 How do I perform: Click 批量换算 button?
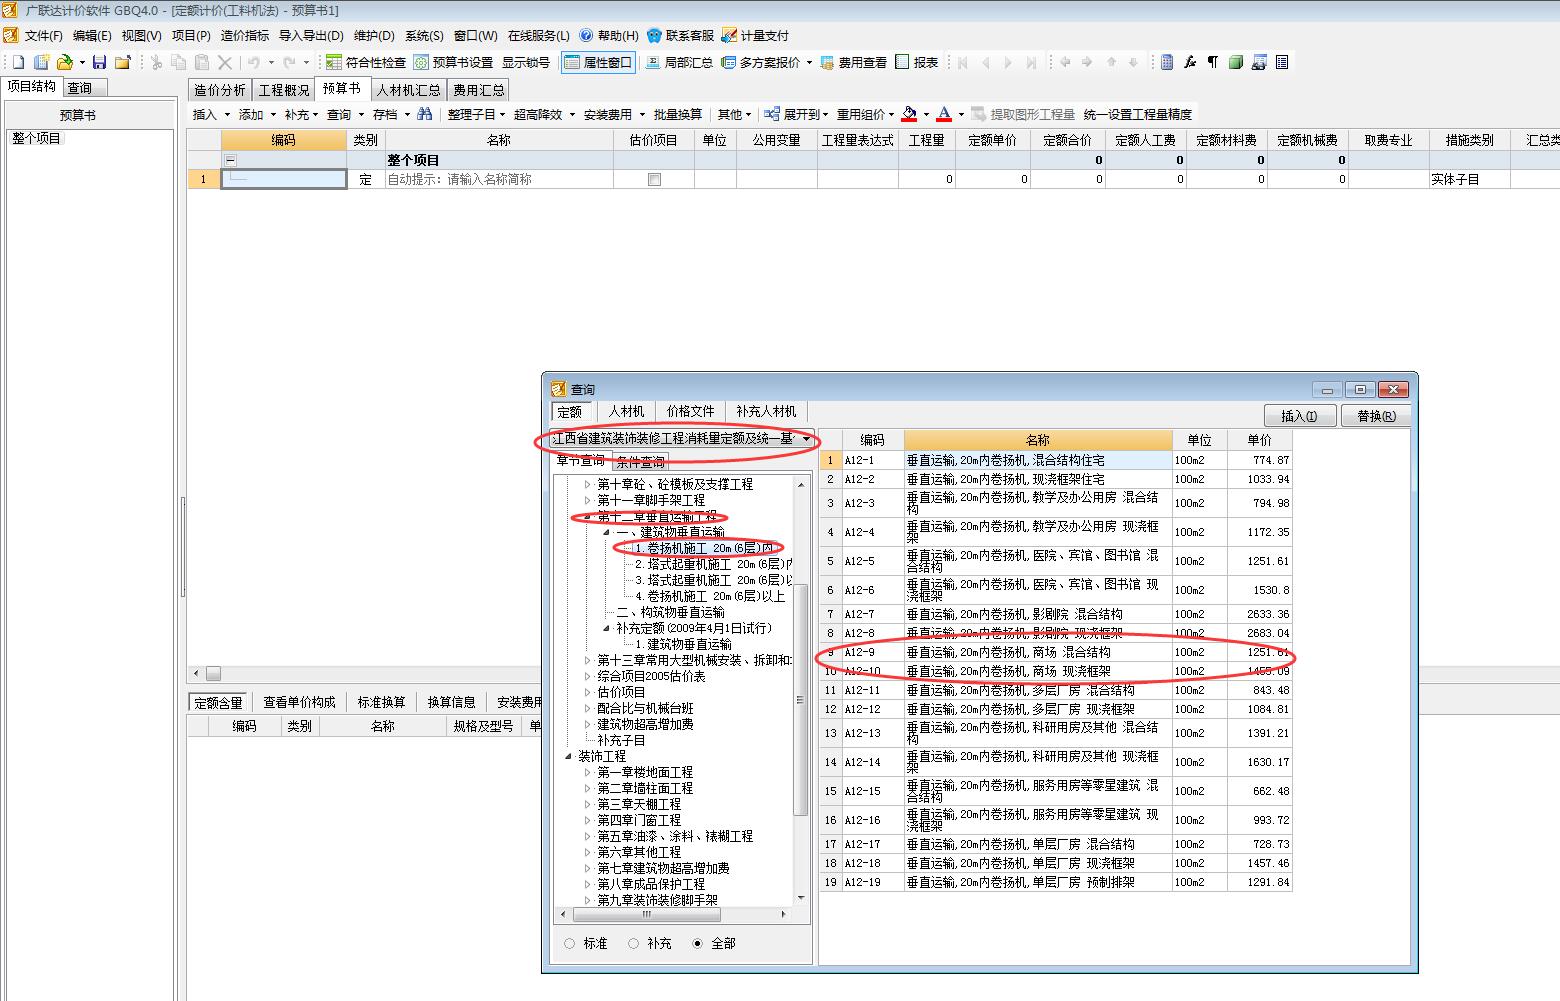(677, 114)
